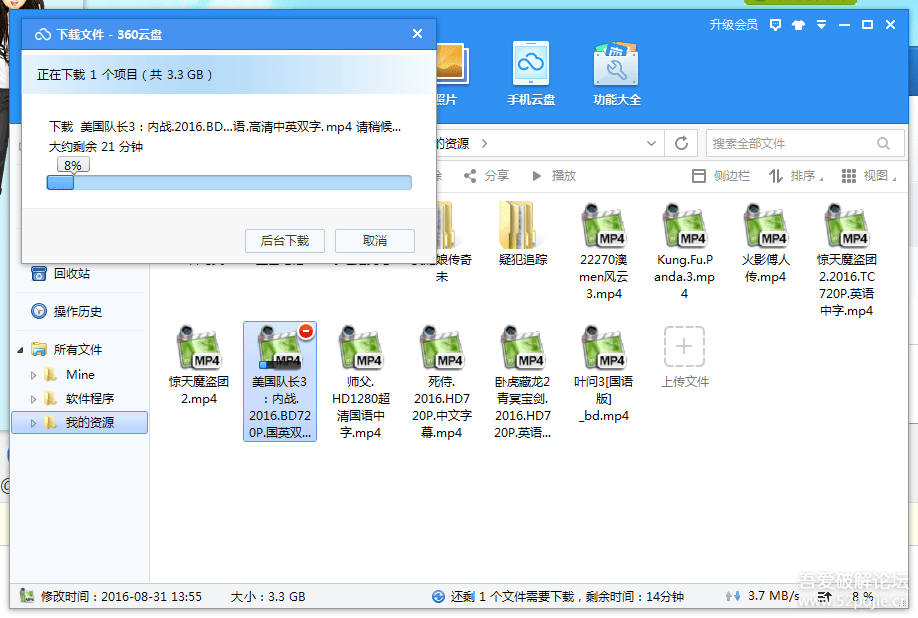Open the 排序 sort dropdown
918x618 pixels.
click(796, 176)
